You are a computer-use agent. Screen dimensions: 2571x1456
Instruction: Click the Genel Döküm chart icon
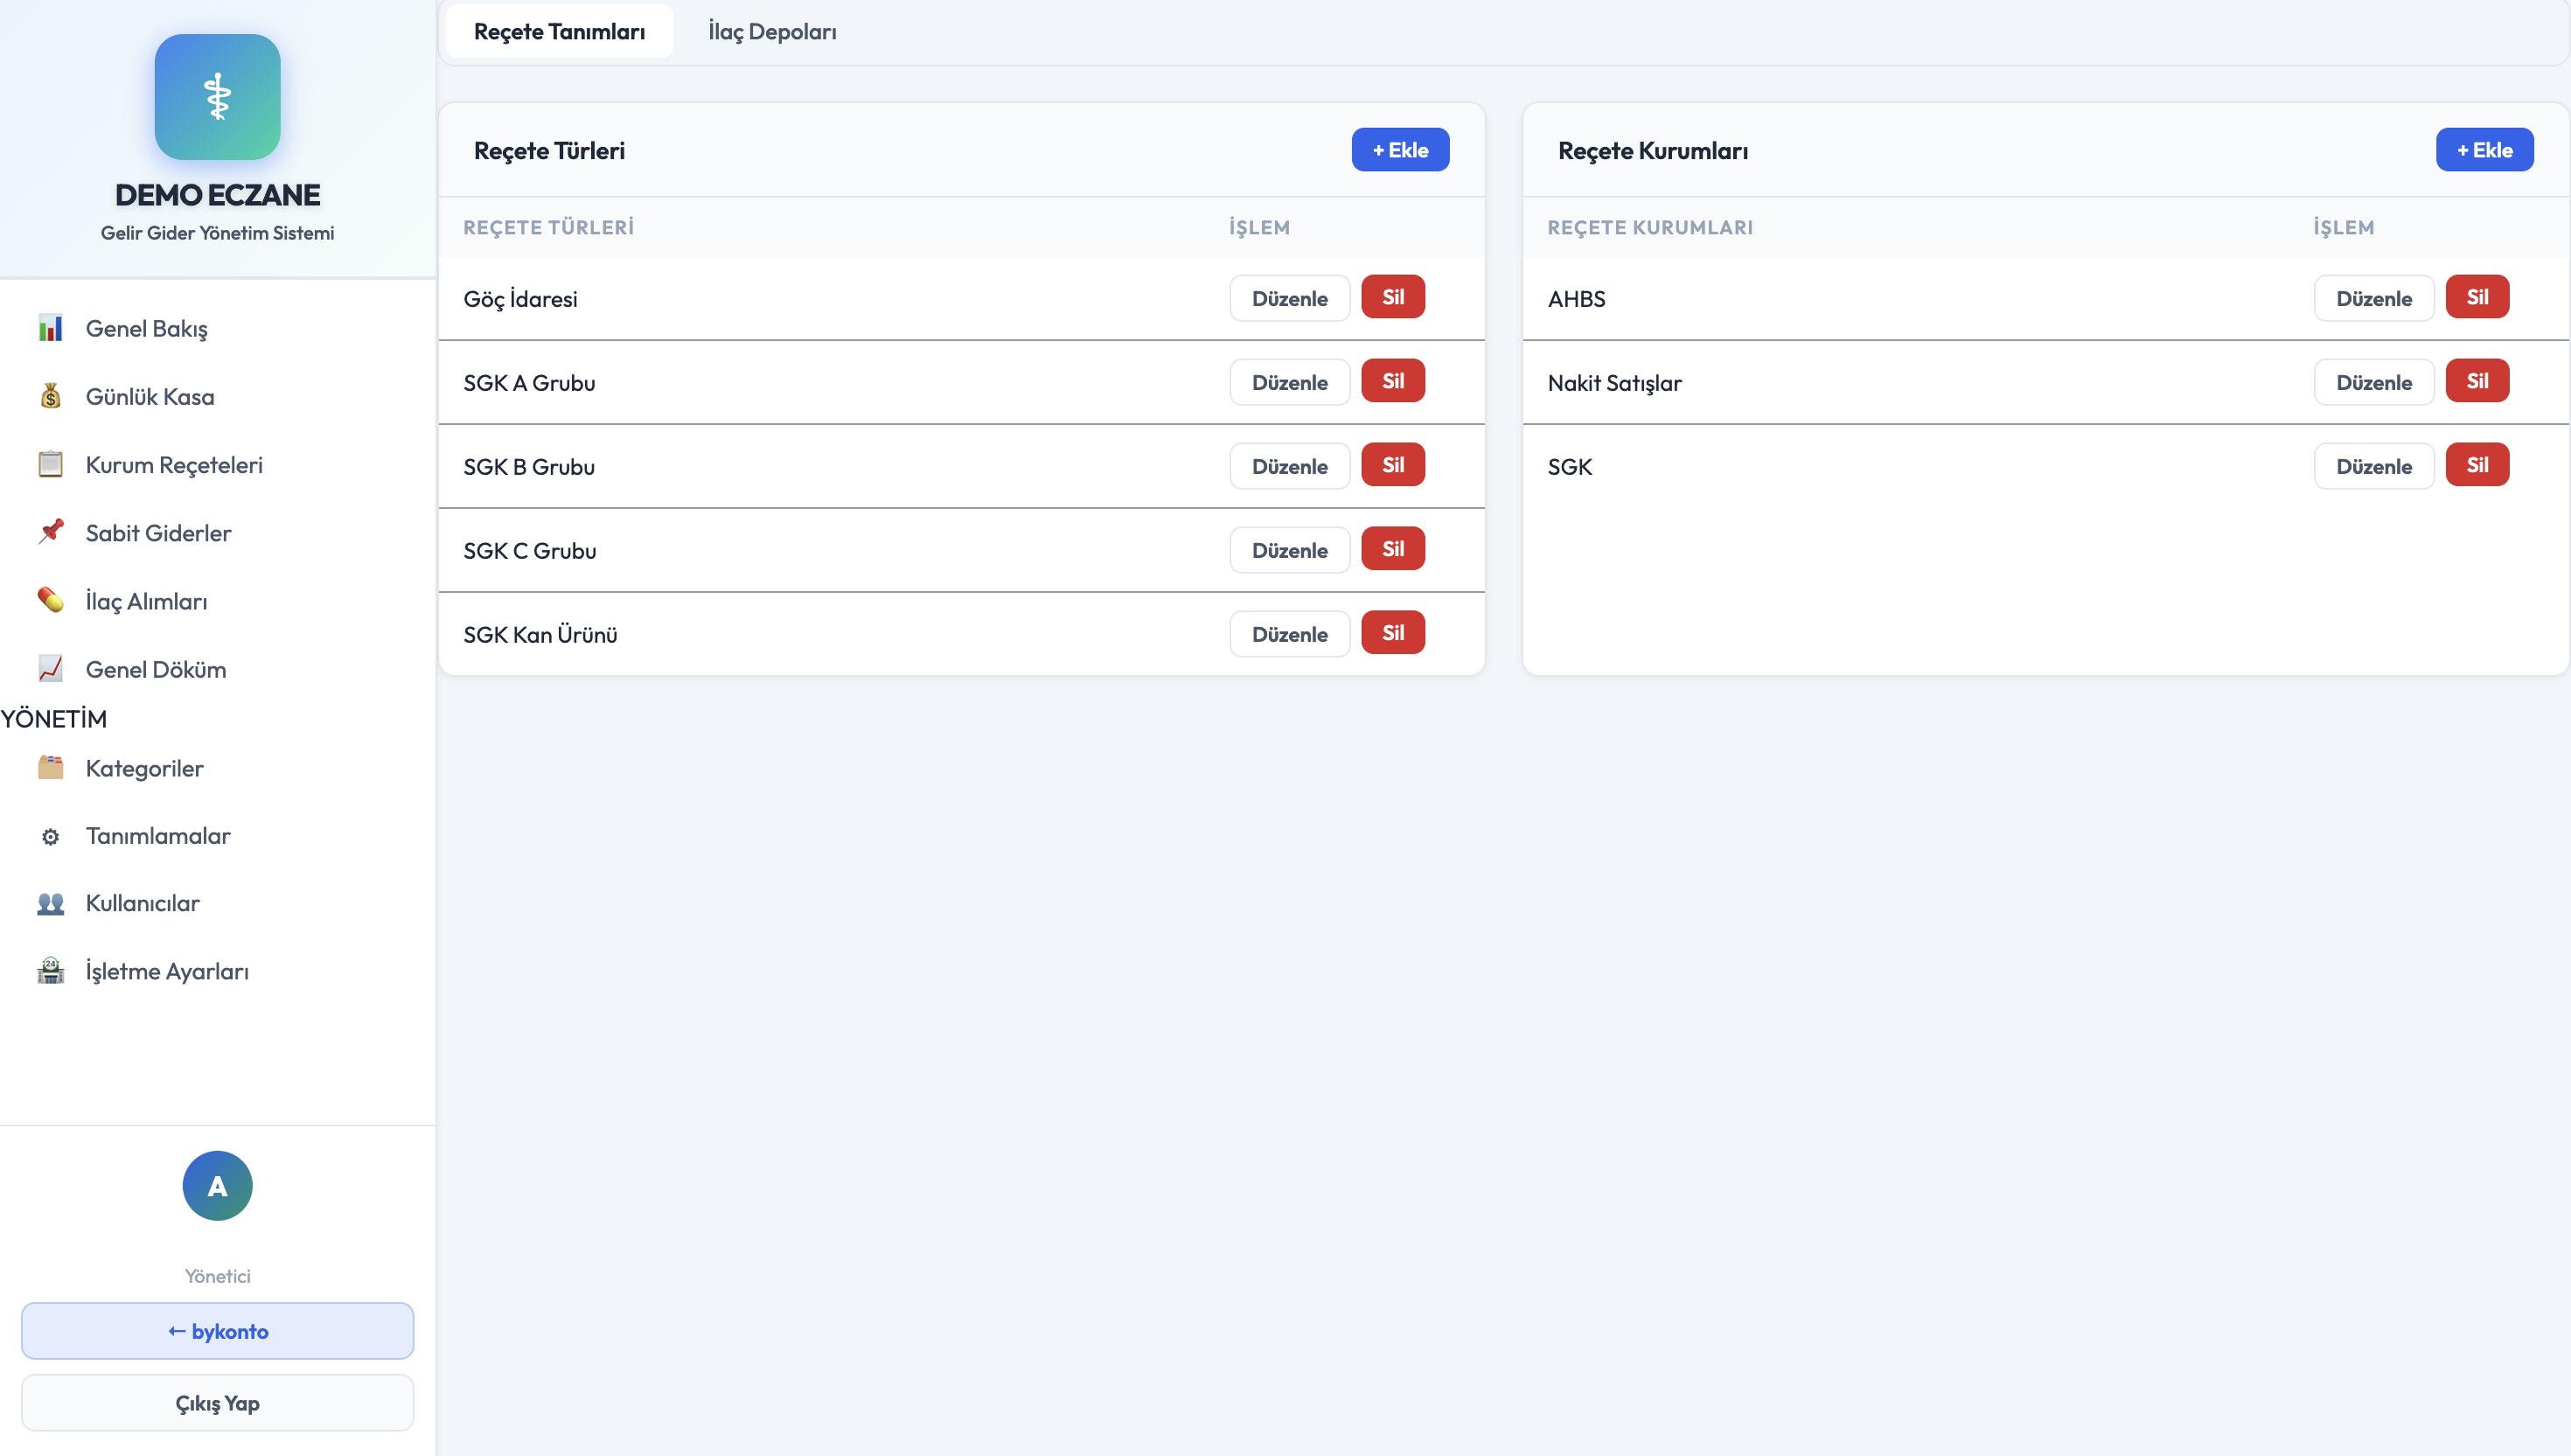click(x=50, y=668)
